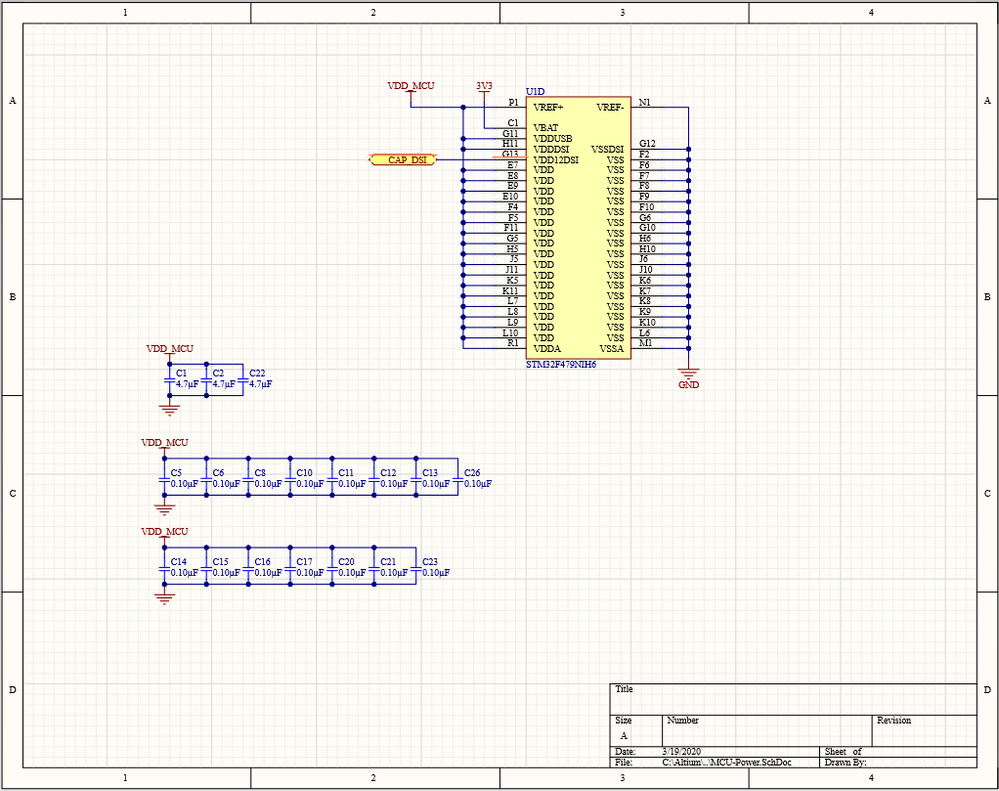Select pin number M1 on U1D
Viewport: 999px width, 791px height.
coord(645,343)
